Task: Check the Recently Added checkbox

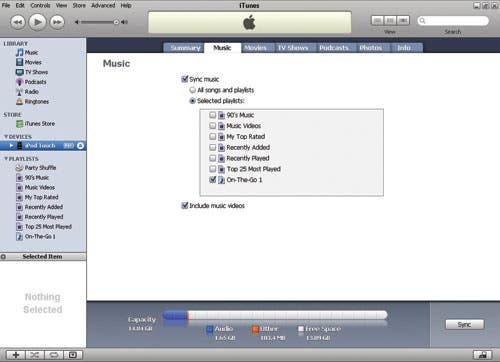Action: coord(213,147)
